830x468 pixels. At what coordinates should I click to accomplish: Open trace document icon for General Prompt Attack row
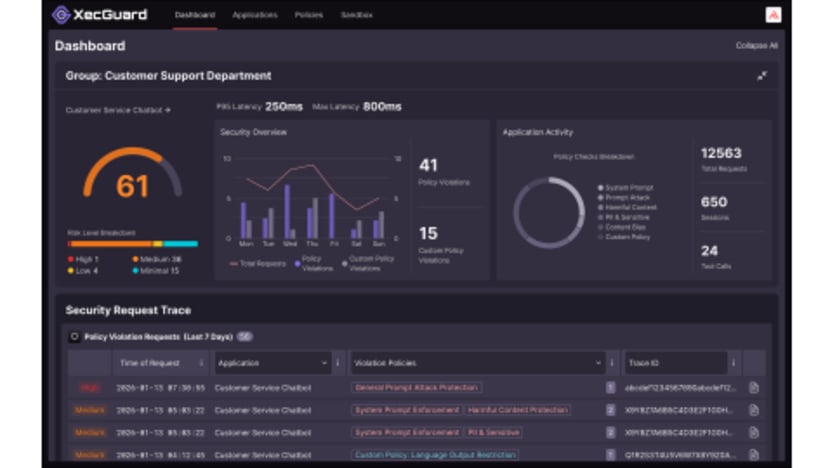754,388
